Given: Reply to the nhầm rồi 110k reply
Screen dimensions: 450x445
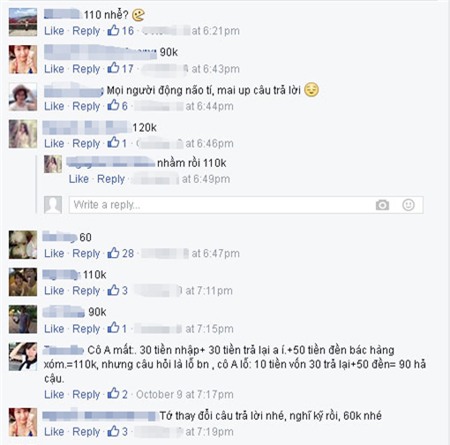Looking at the screenshot, I should point(111,179).
